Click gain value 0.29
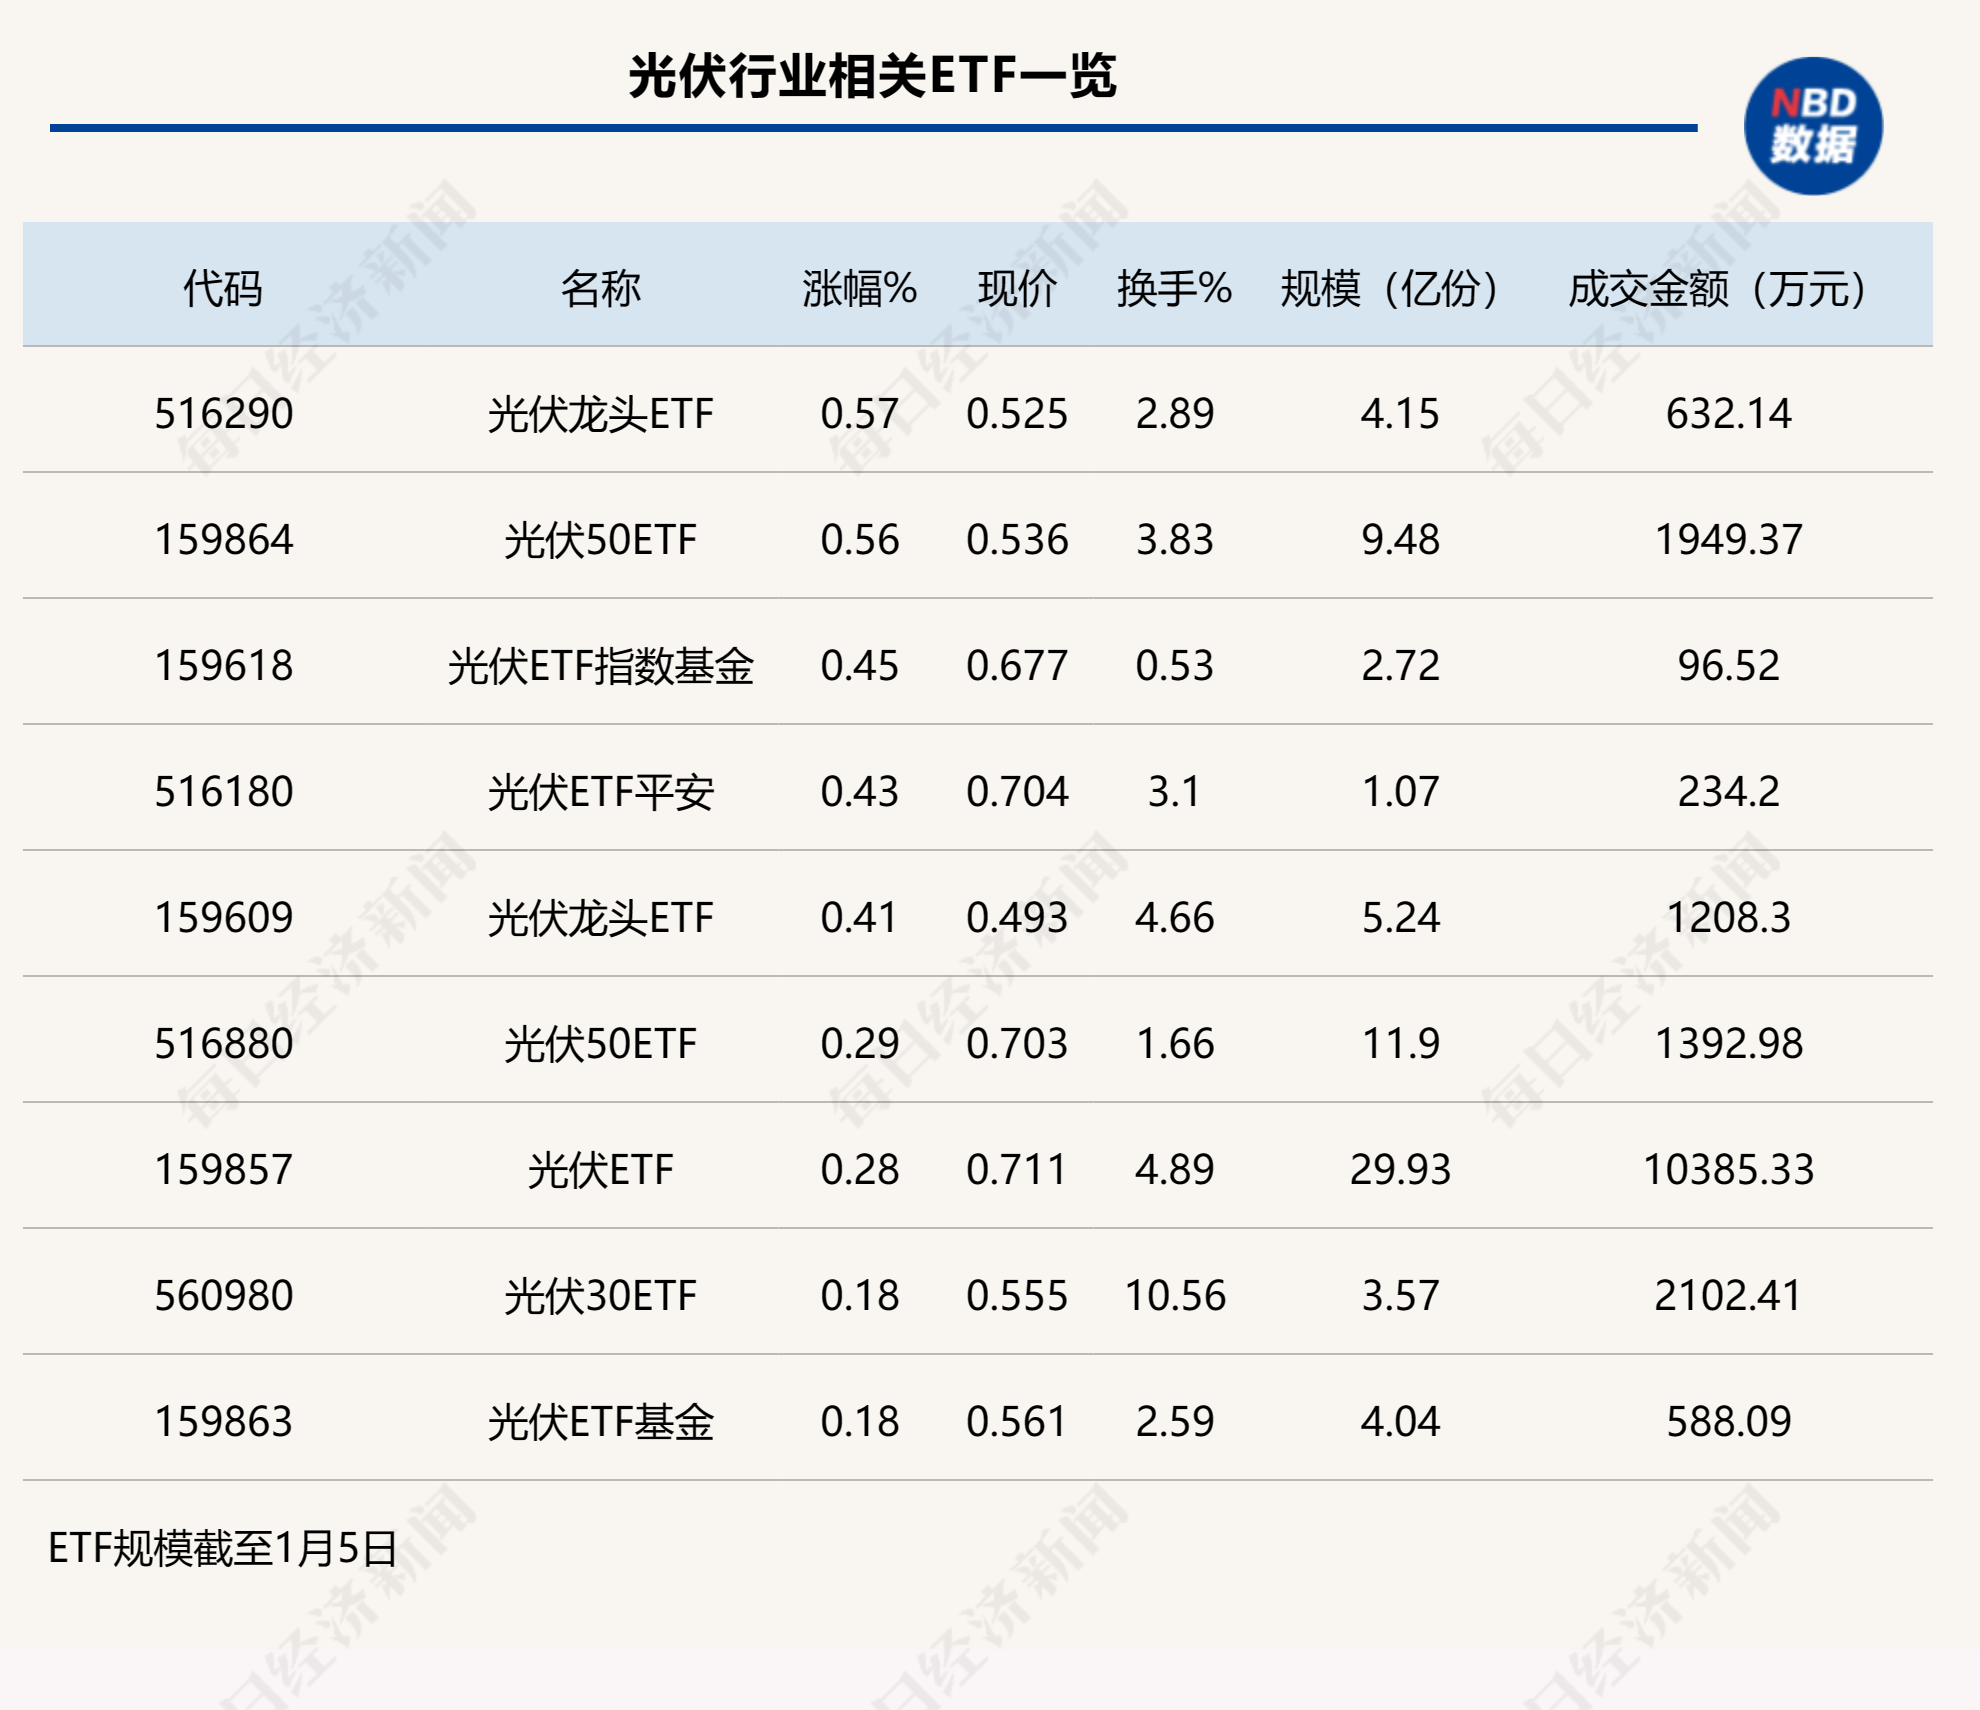Image resolution: width=1980 pixels, height=1710 pixels. coord(859,1044)
